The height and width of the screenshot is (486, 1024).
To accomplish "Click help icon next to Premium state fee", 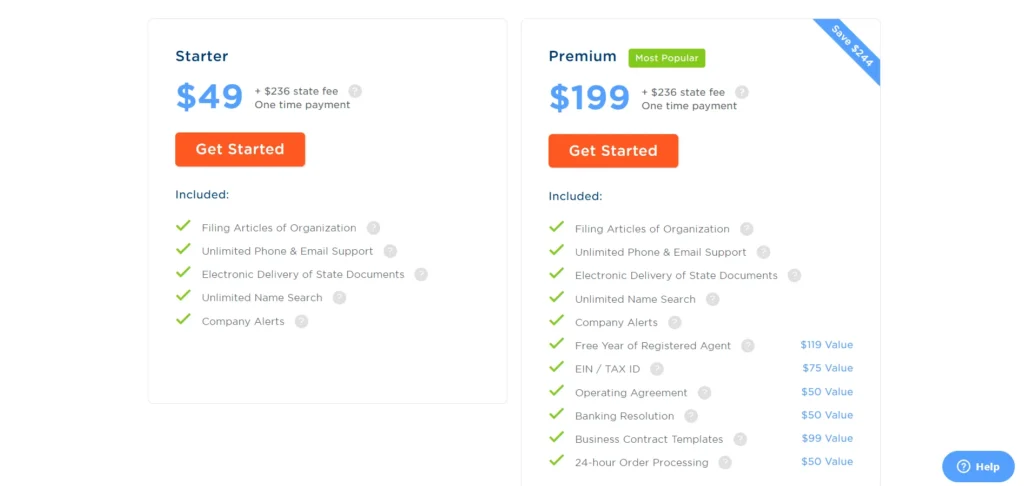I will click(741, 92).
